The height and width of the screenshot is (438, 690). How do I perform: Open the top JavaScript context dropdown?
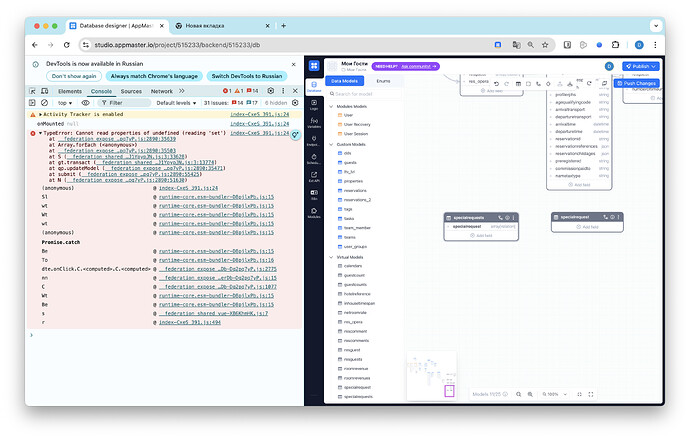[65, 103]
